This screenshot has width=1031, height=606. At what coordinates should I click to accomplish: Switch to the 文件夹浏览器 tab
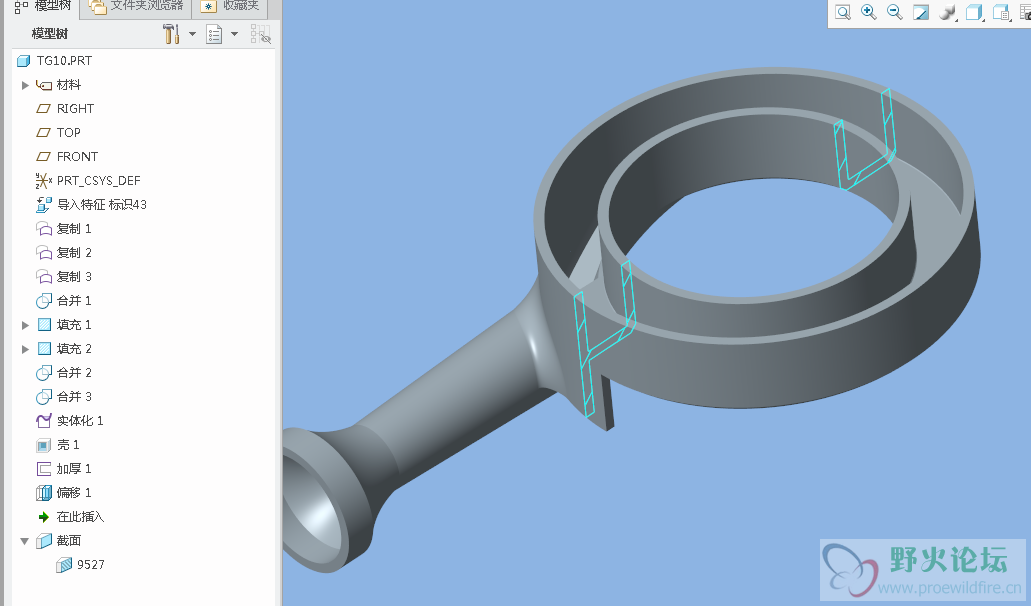pos(137,7)
